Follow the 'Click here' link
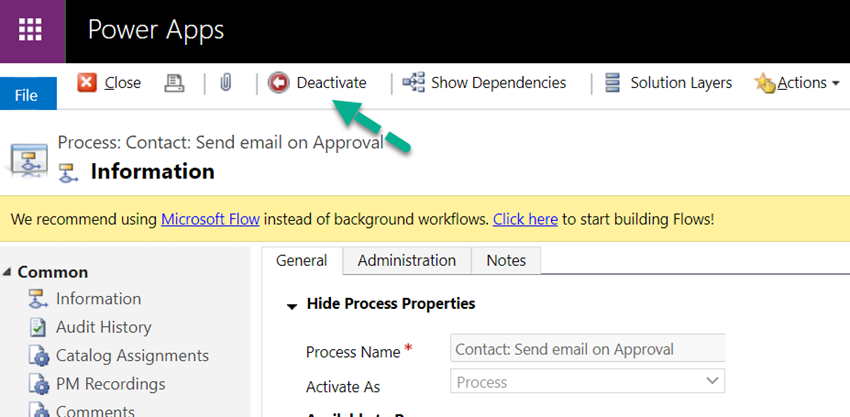The height and width of the screenshot is (417, 850). click(x=525, y=219)
